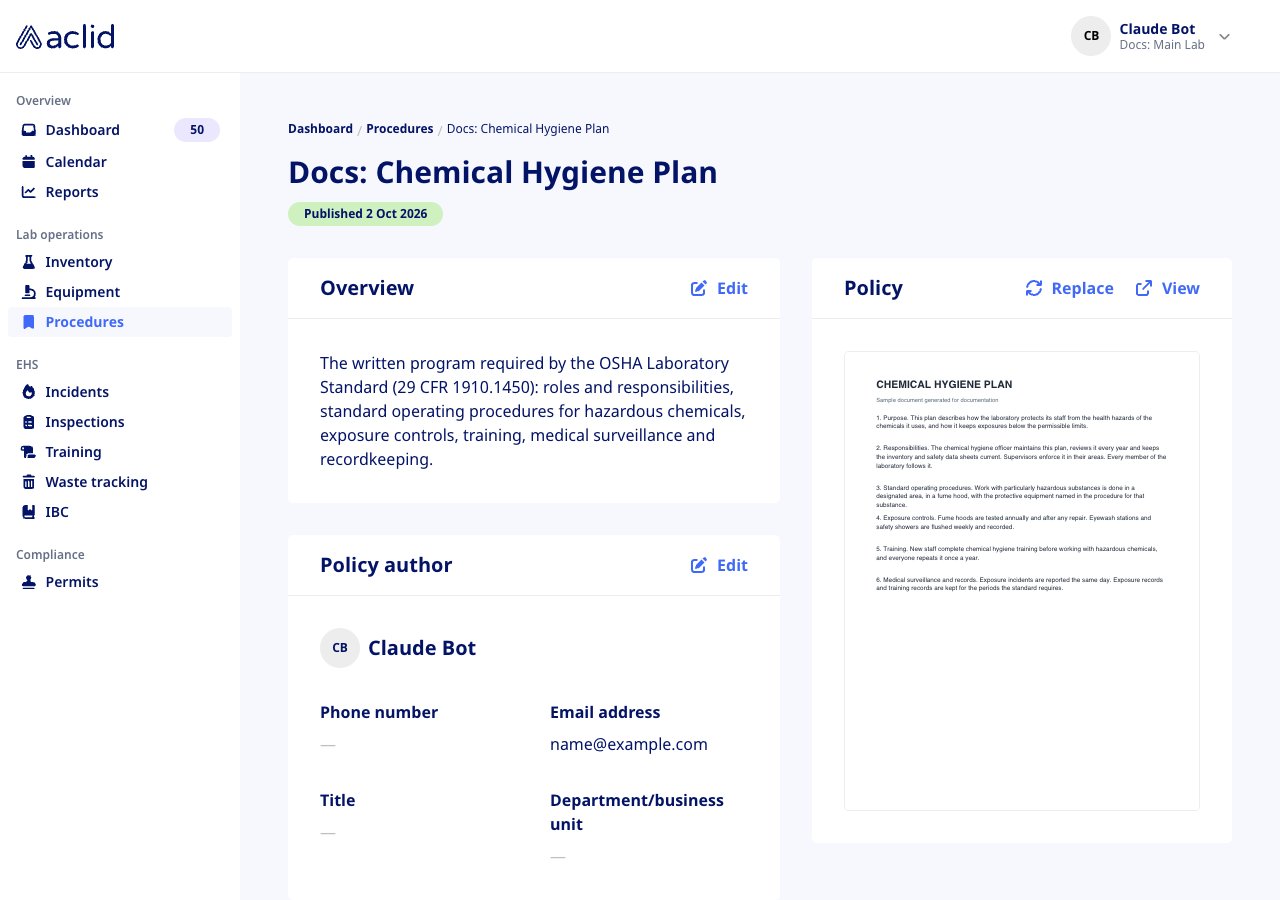Click the Inventory flask icon
The image size is (1280, 900).
[x=29, y=262]
